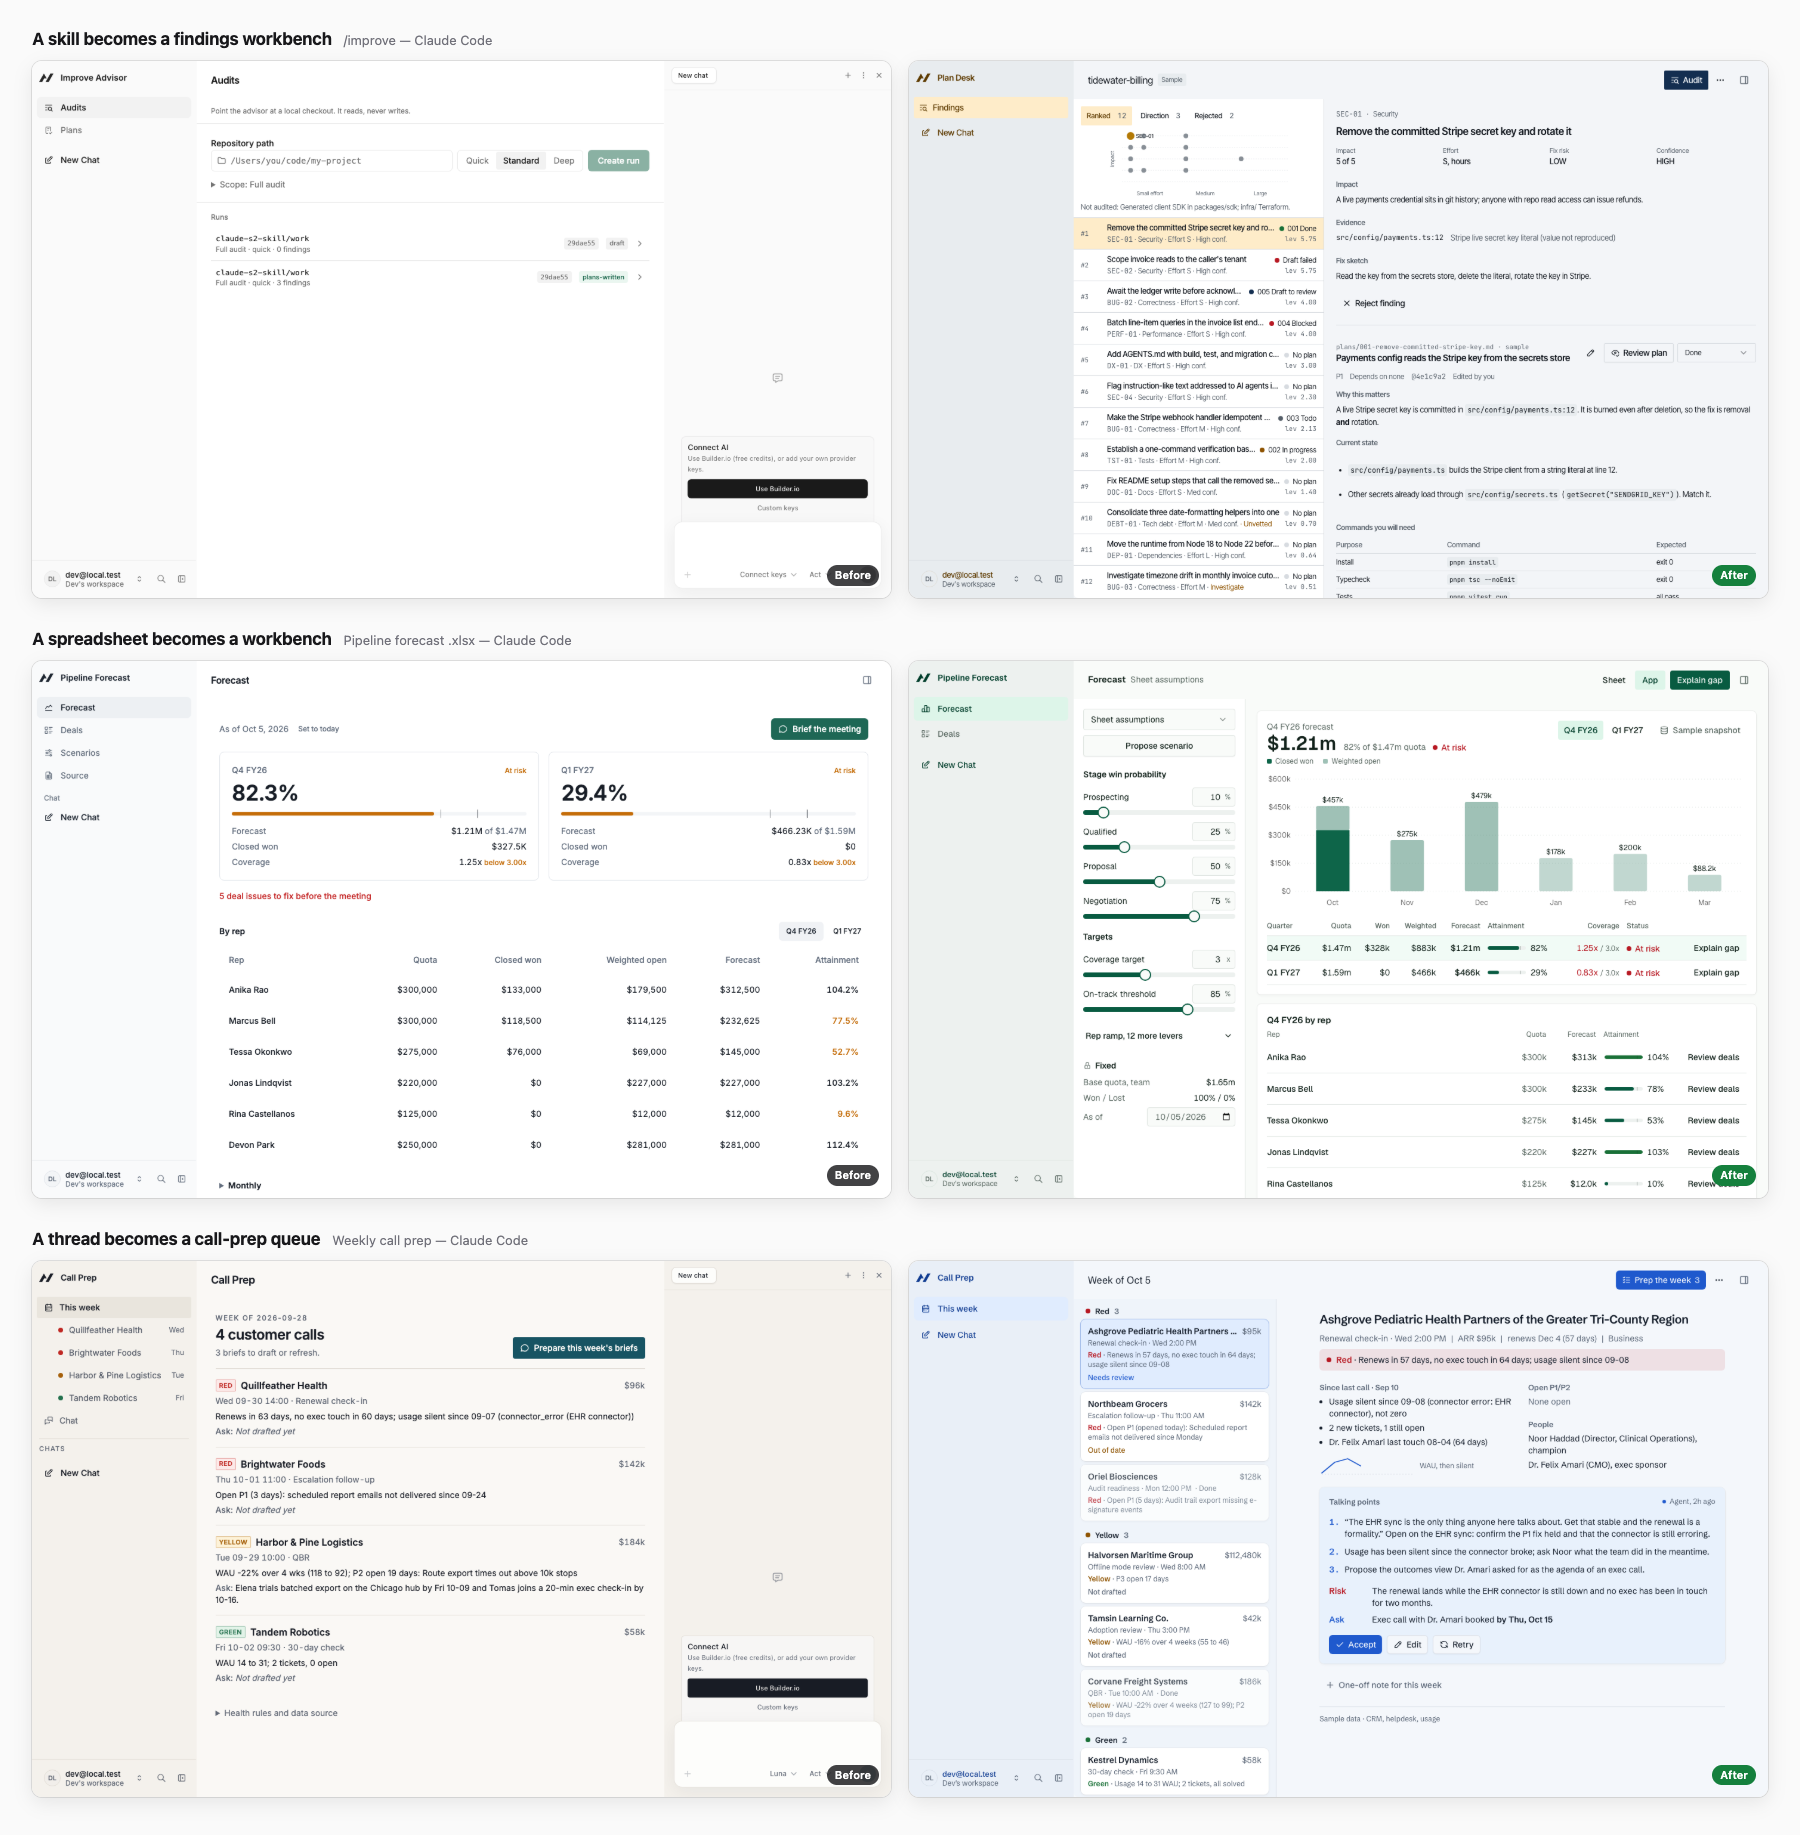
Task: Close the Call Prep before chat panel
Action: 879,1275
